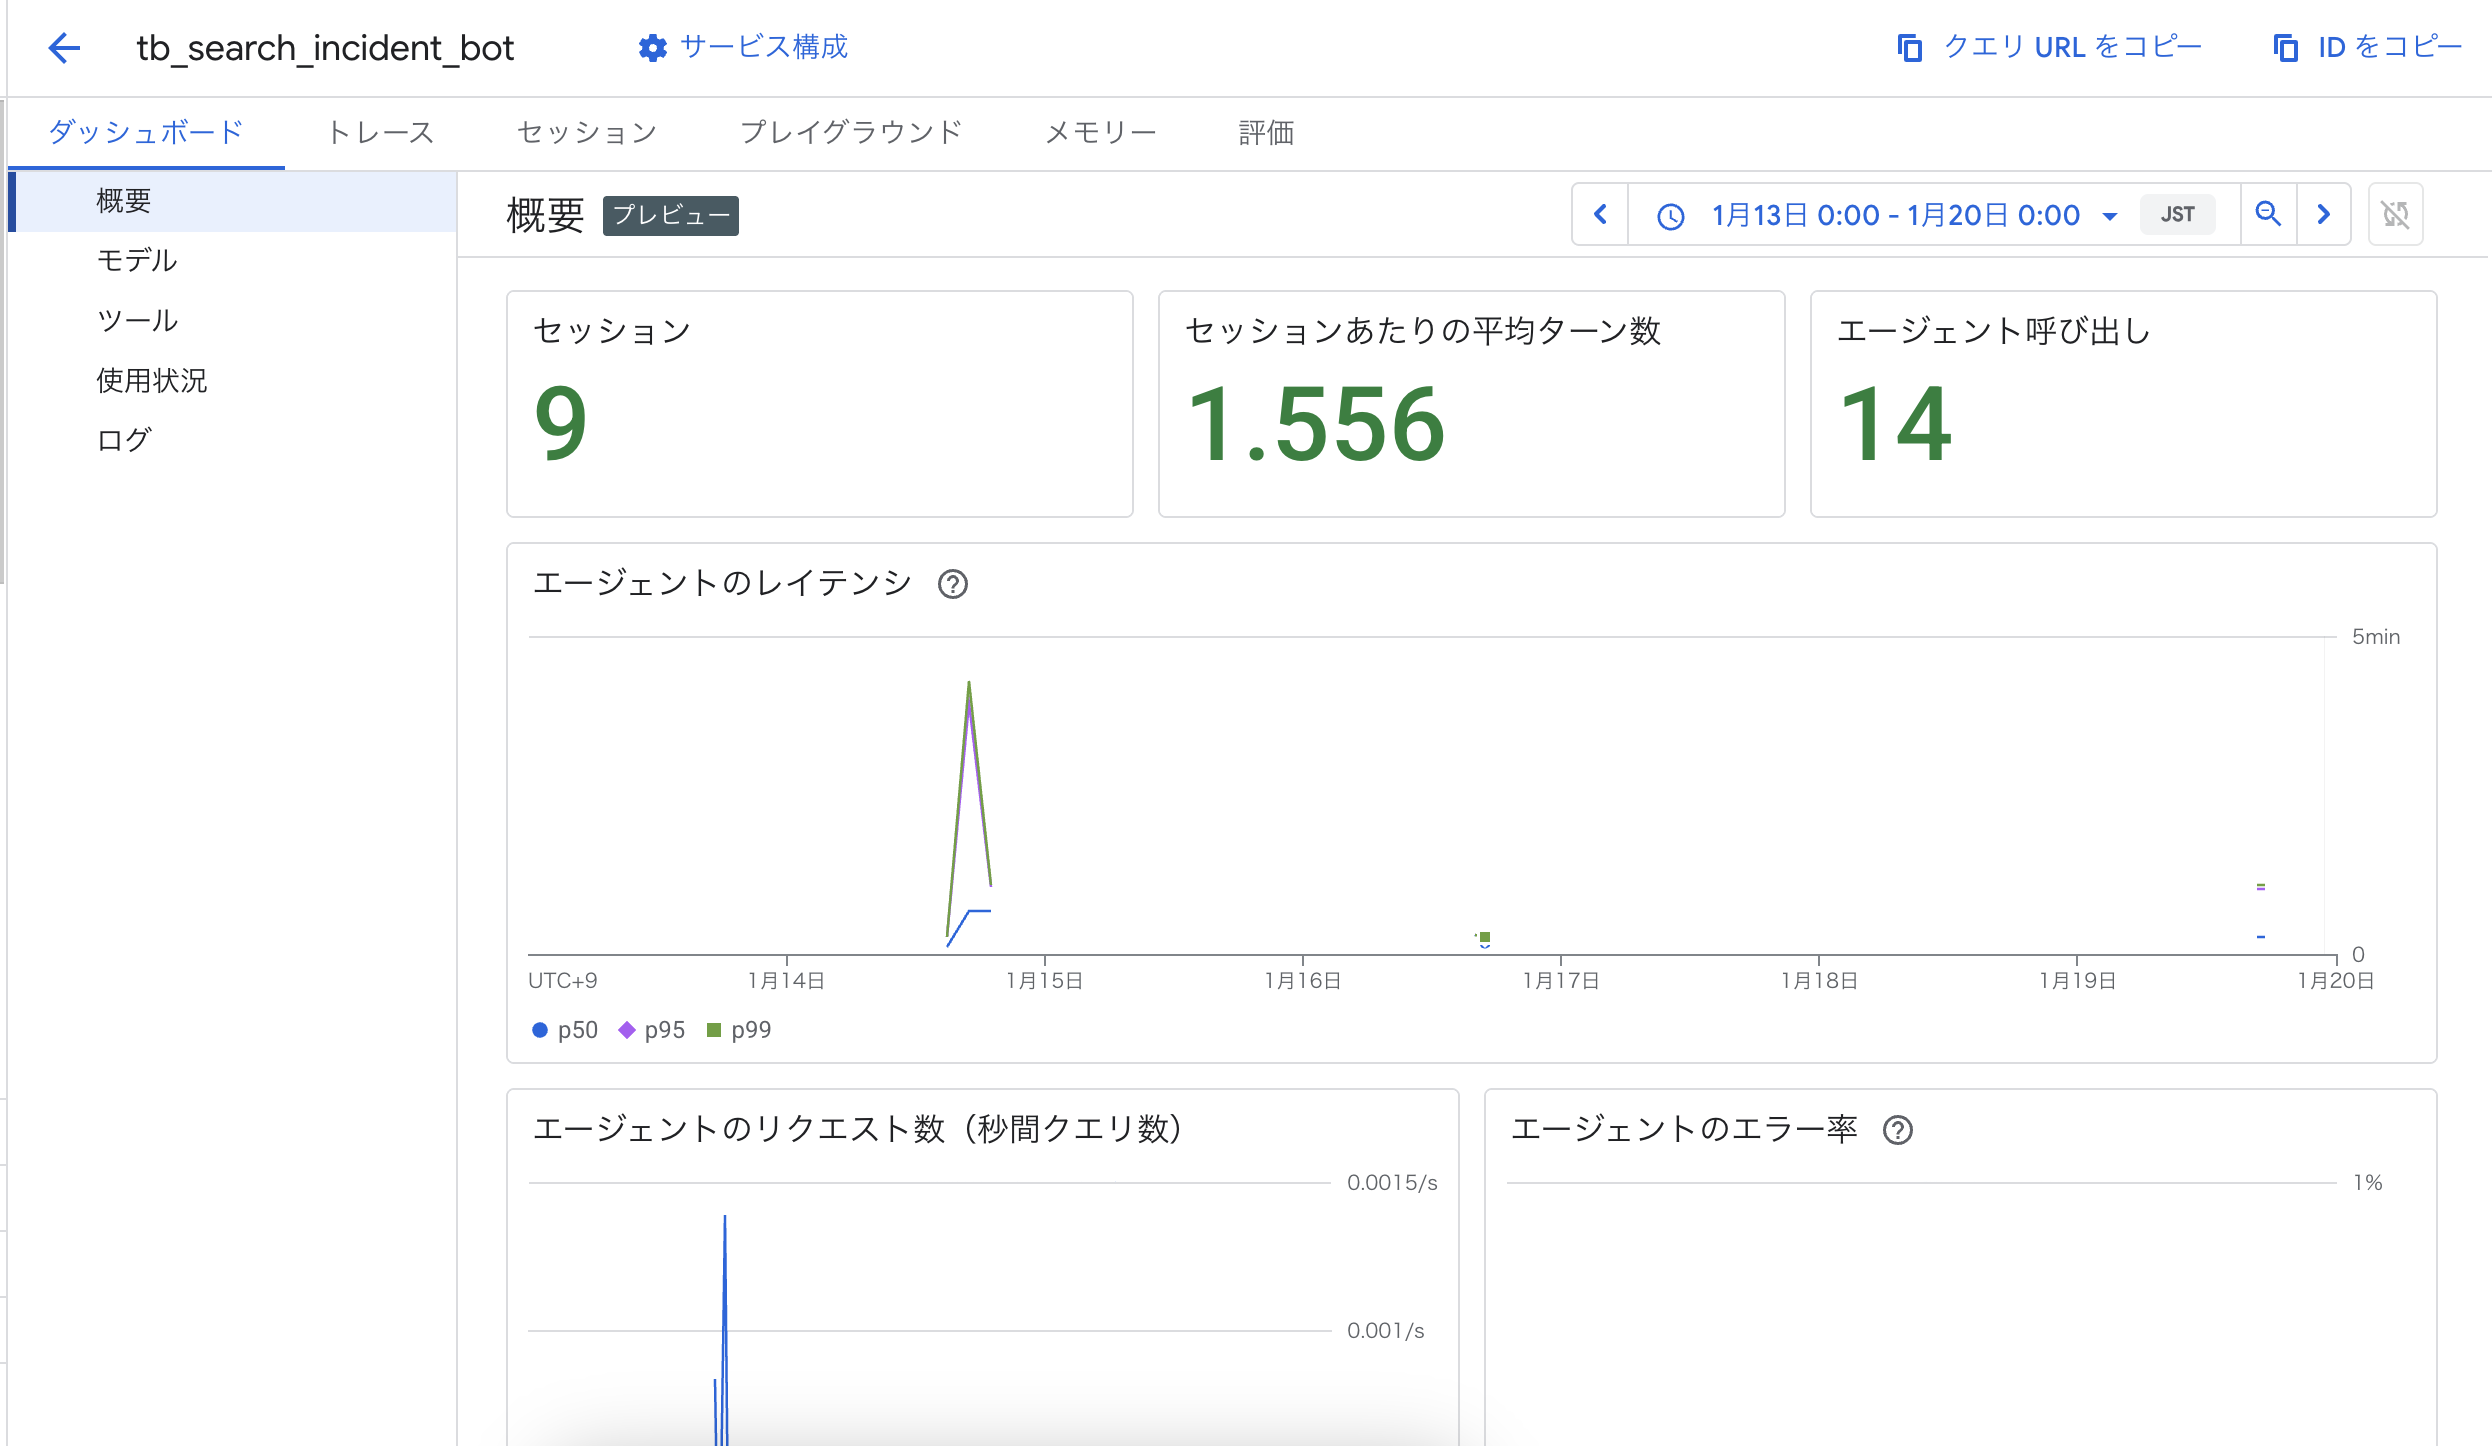Click the green p99 data point near 1月17日

pos(1485,937)
